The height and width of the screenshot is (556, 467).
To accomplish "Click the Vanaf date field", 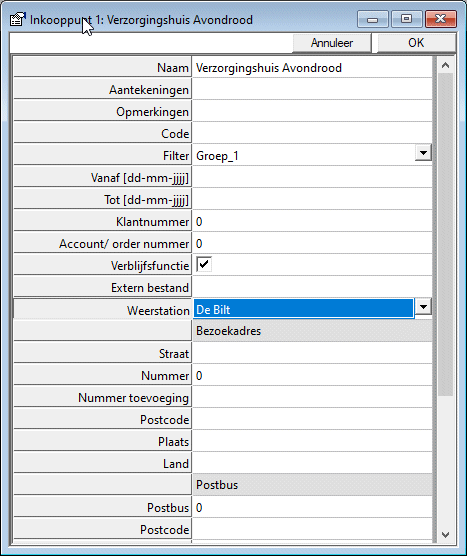I will [x=312, y=177].
